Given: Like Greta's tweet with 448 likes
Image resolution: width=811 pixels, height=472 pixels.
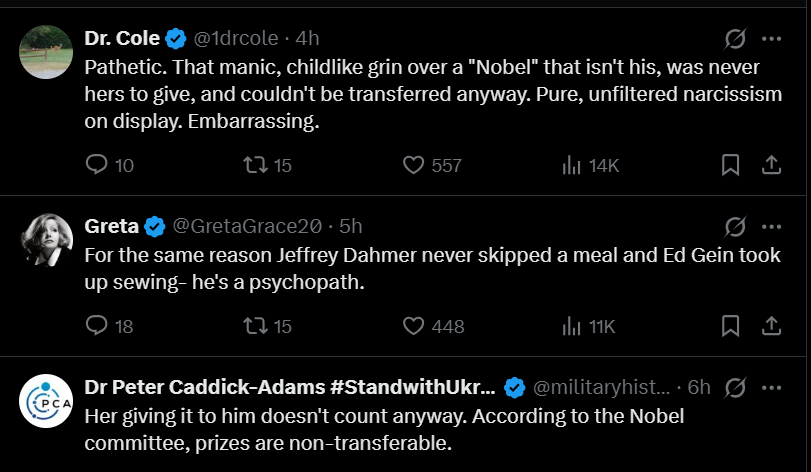Looking at the screenshot, I should (x=414, y=325).
